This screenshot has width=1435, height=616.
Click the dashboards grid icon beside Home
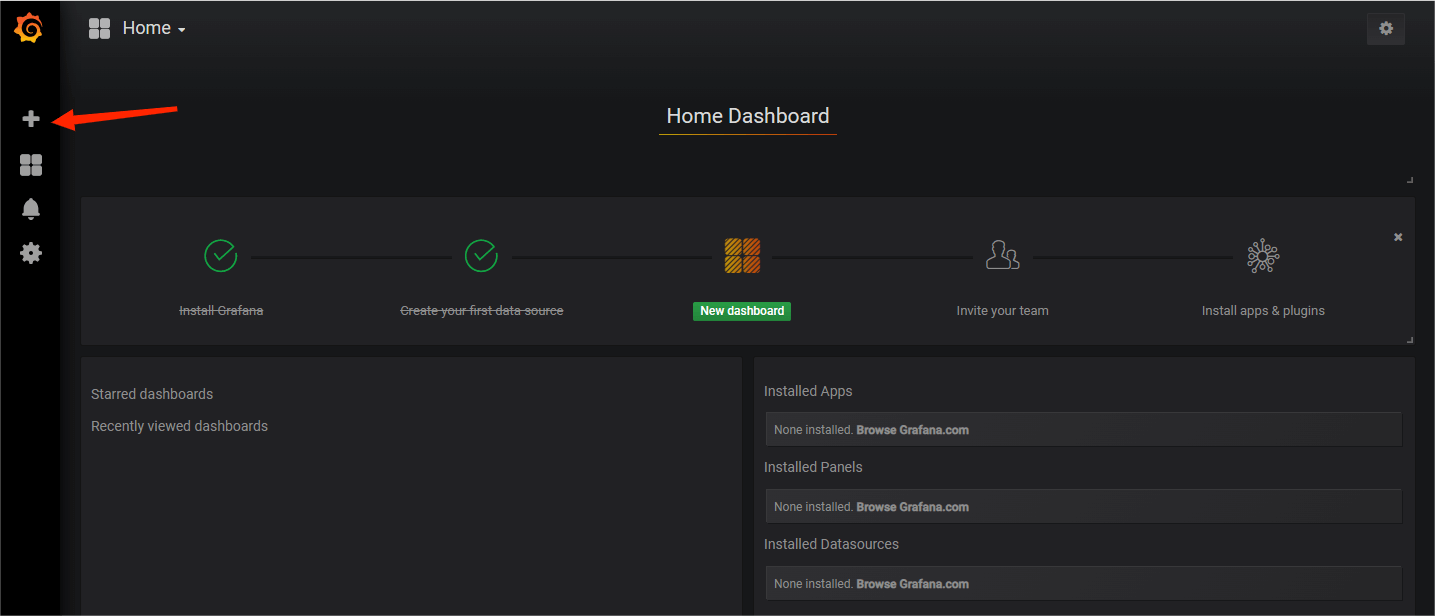tap(99, 29)
